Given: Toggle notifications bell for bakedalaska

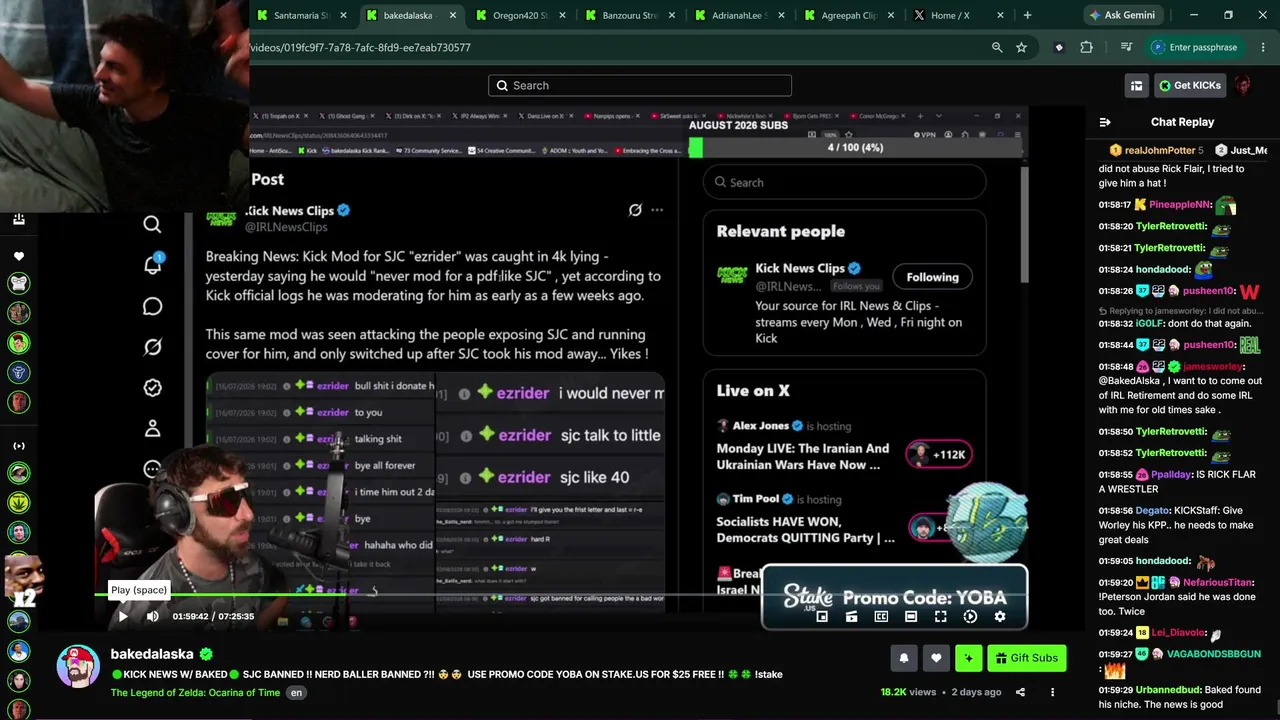Looking at the screenshot, I should tap(904, 658).
